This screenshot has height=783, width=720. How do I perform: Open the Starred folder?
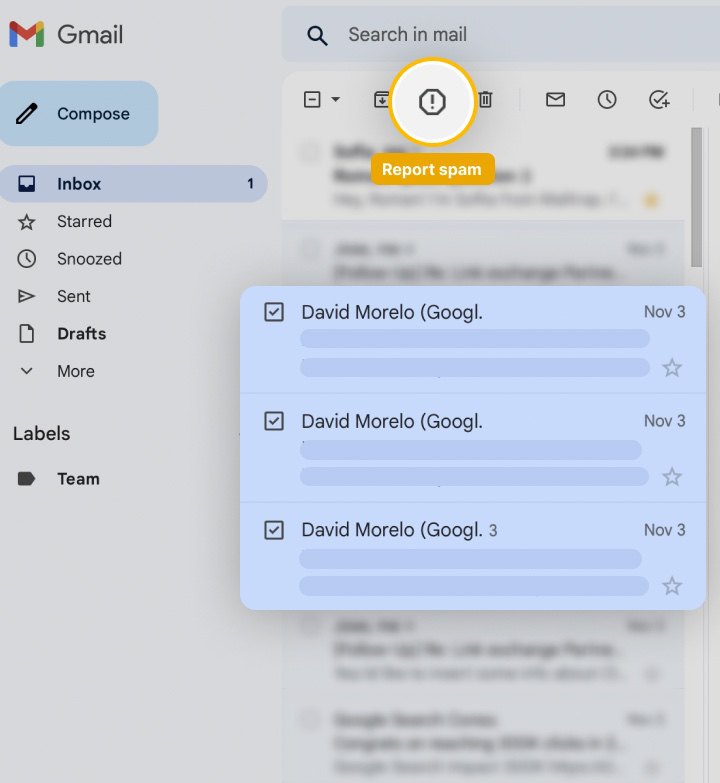click(x=84, y=221)
